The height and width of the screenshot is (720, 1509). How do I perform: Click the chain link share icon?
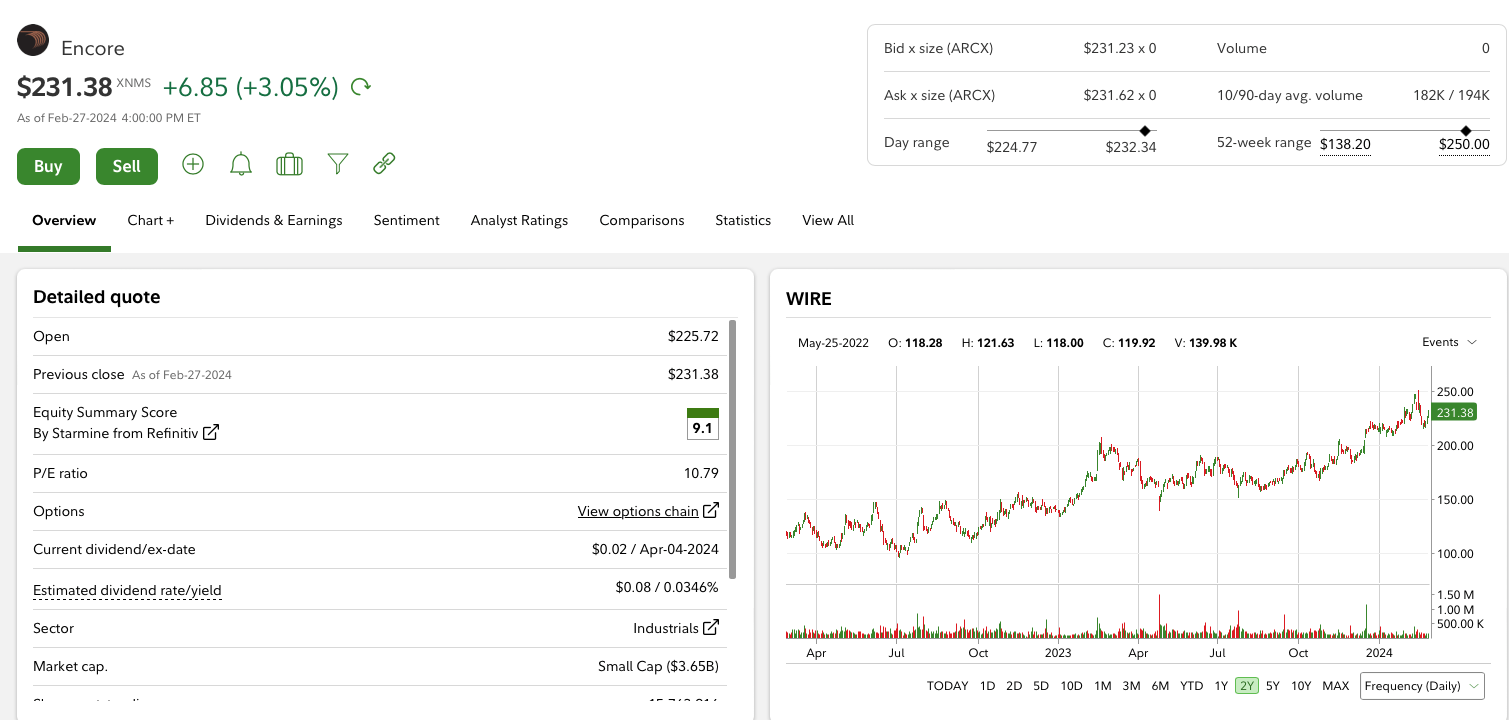pyautogui.click(x=384, y=164)
